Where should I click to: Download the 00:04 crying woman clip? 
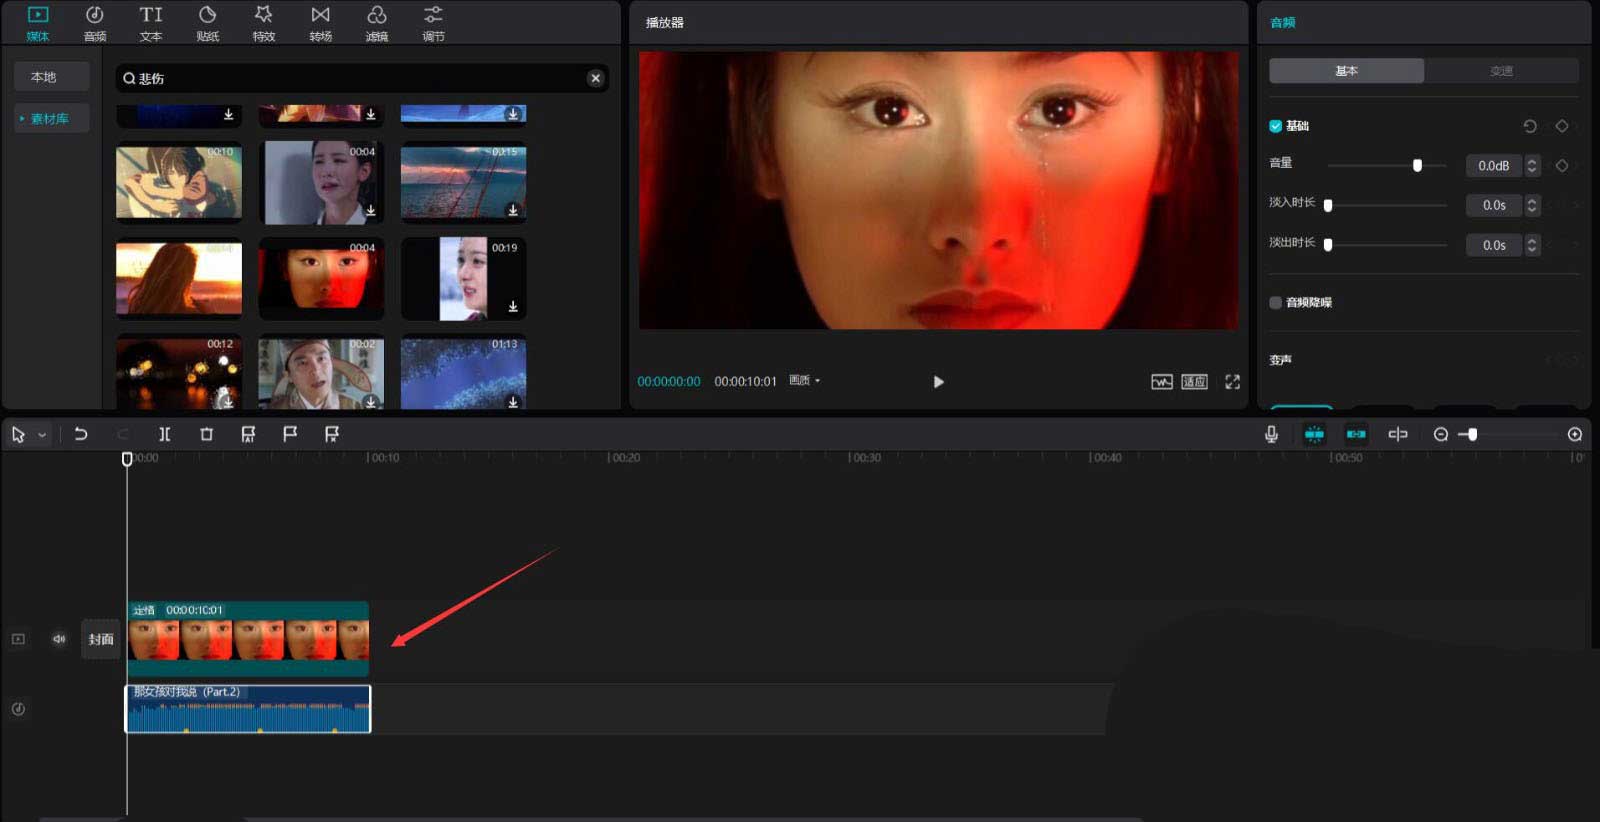(x=371, y=210)
